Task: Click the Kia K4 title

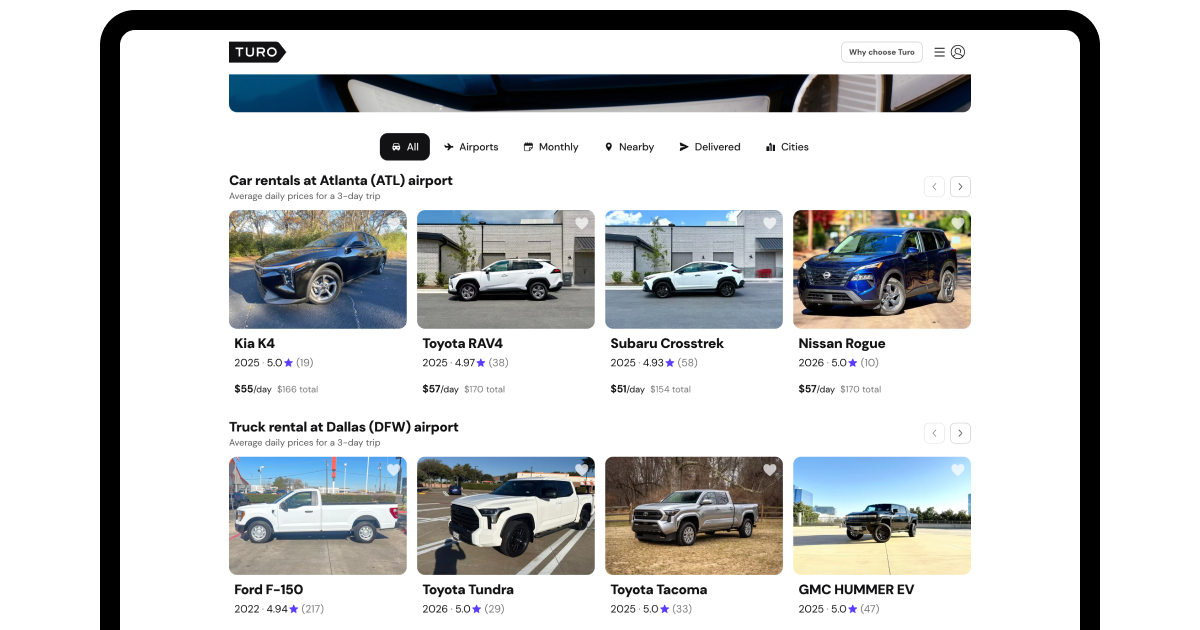Action: [x=255, y=343]
